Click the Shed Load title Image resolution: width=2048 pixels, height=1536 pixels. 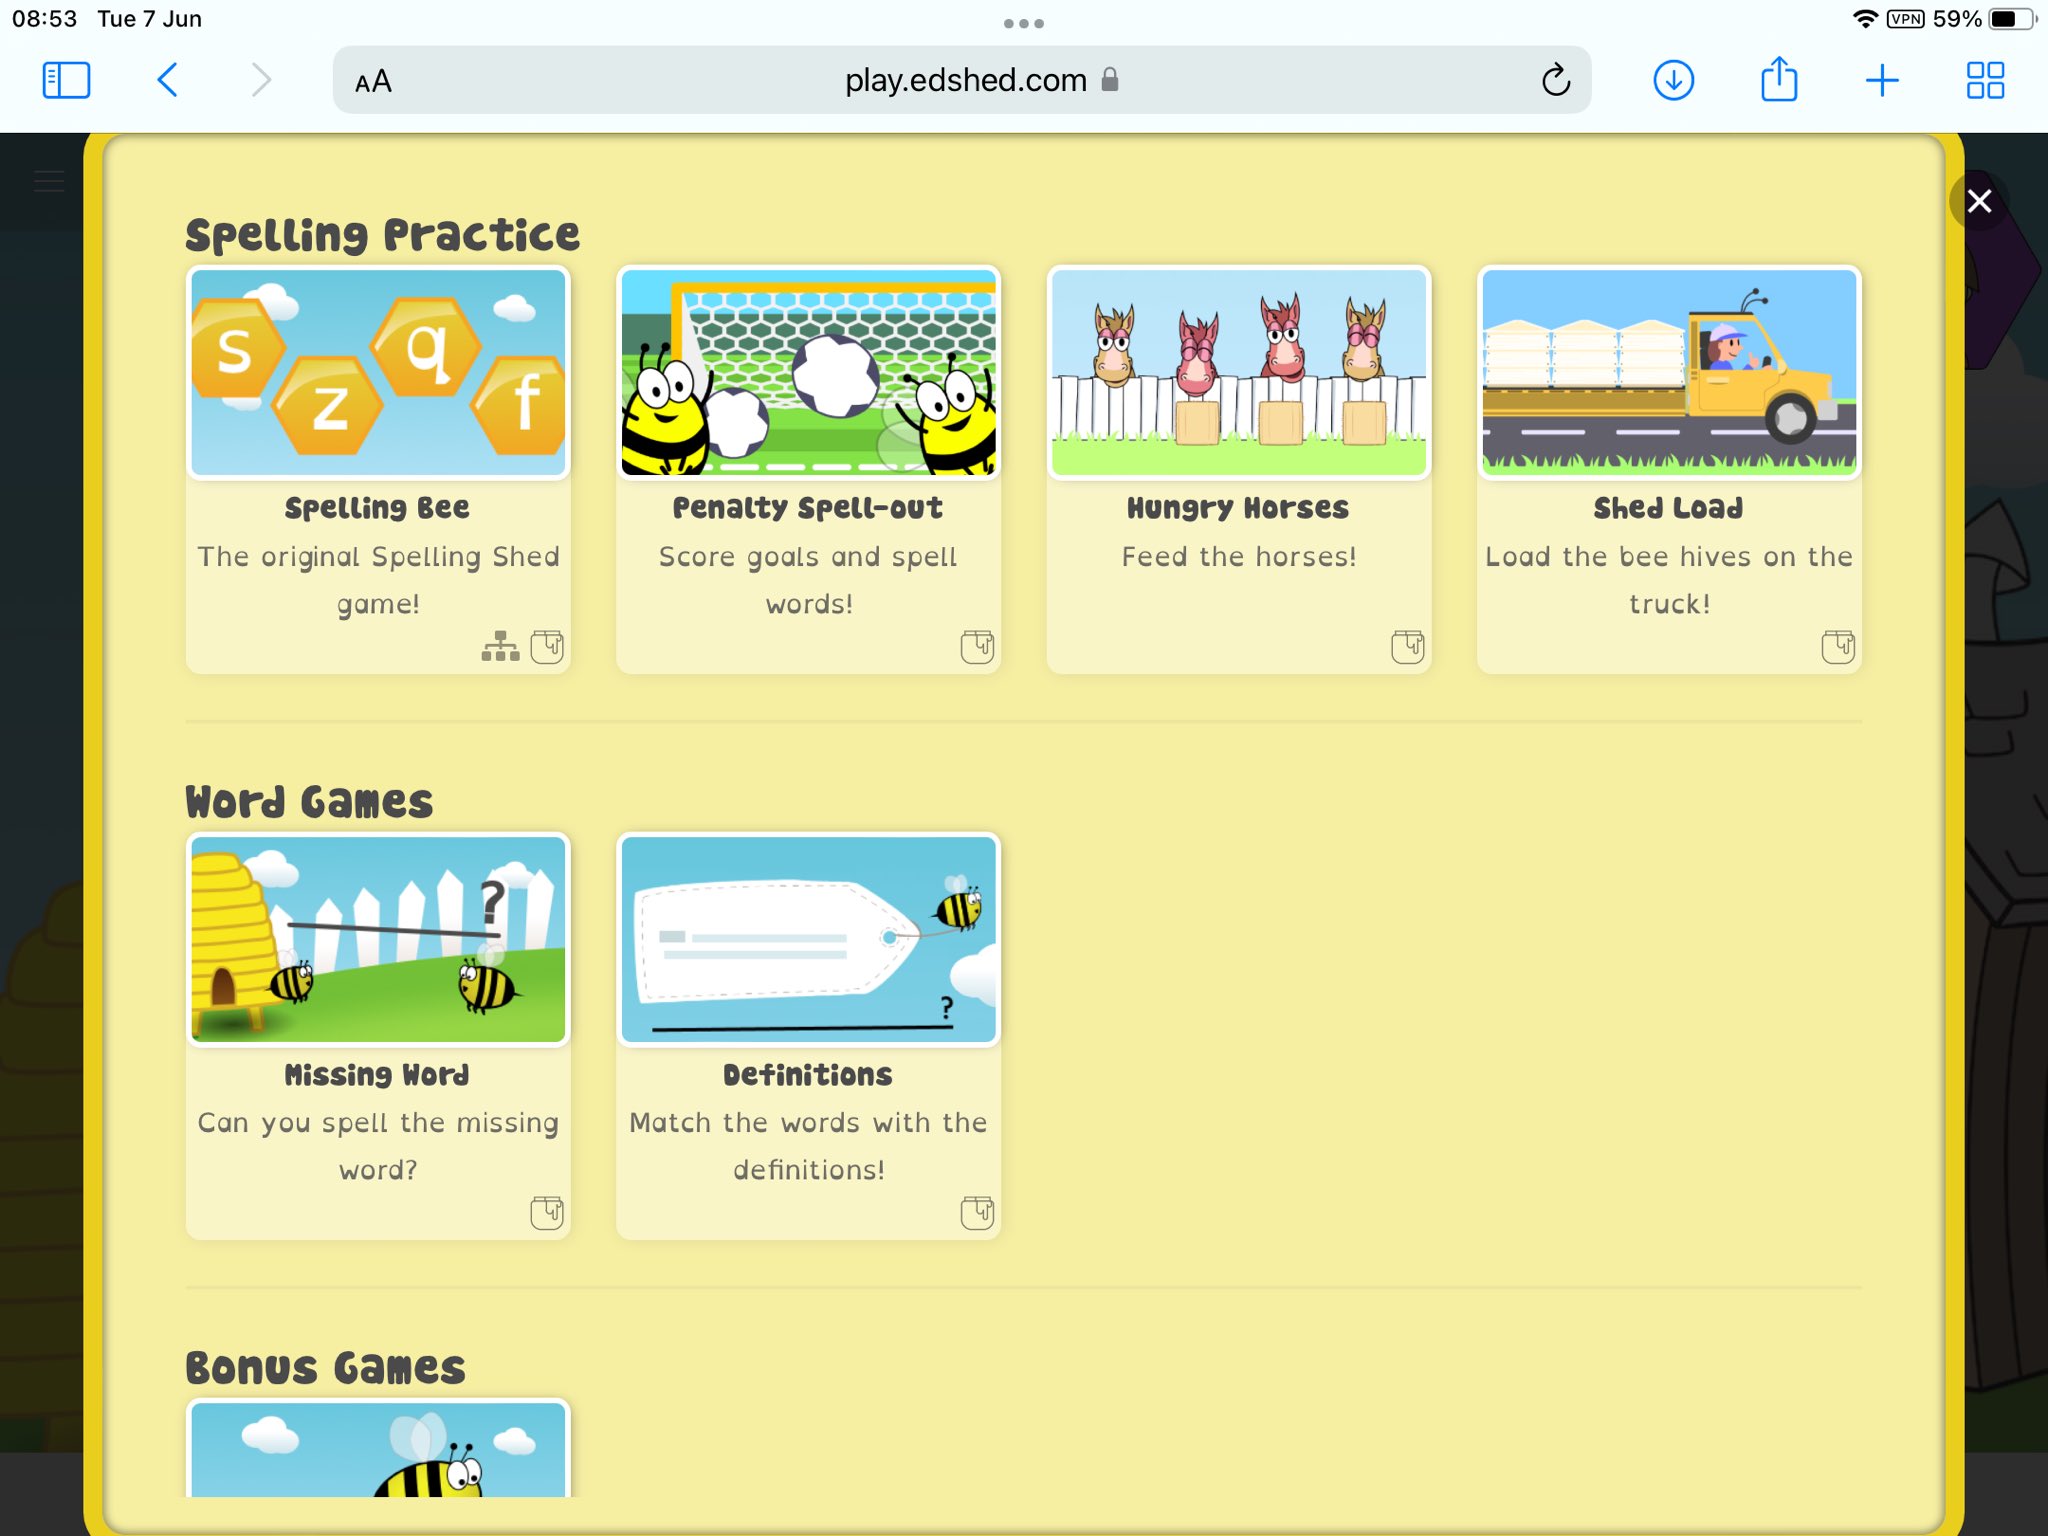coord(1668,508)
